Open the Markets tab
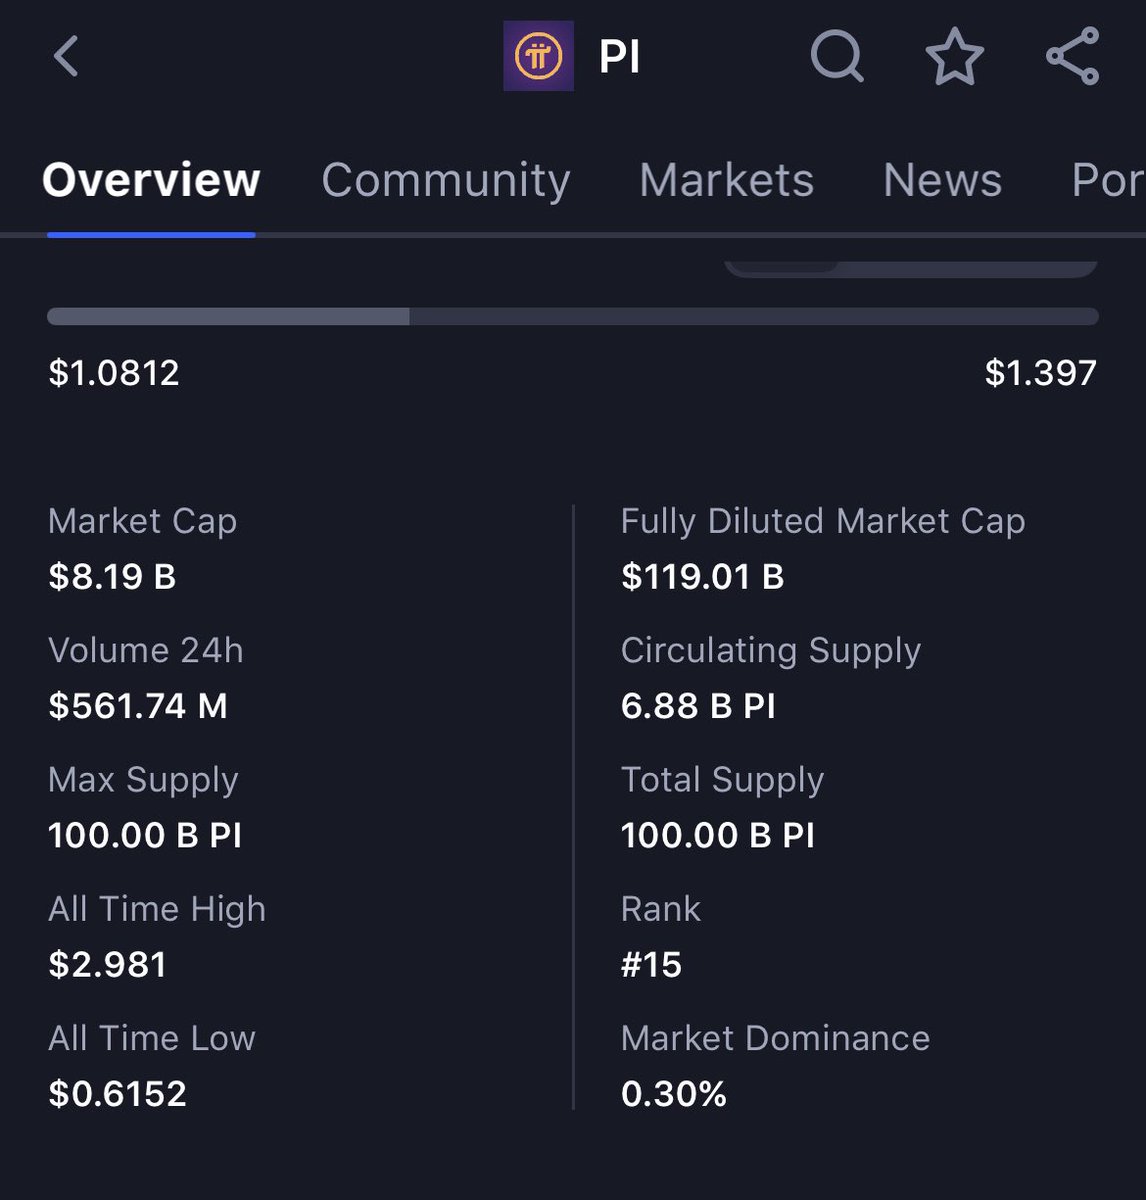This screenshot has height=1200, width=1146. (x=727, y=181)
